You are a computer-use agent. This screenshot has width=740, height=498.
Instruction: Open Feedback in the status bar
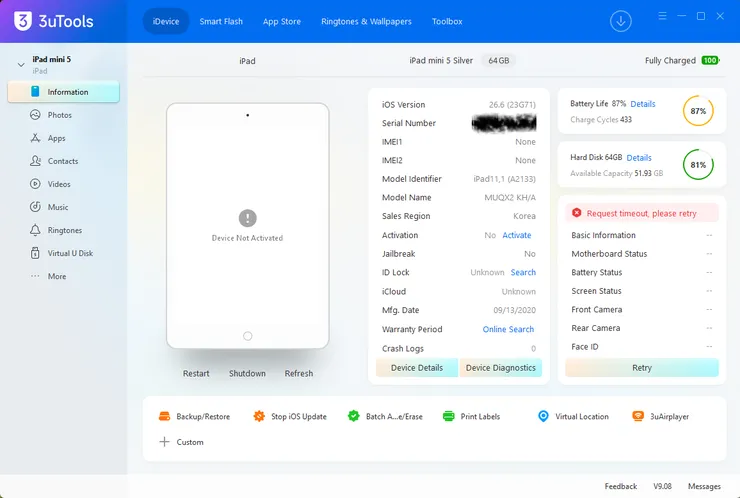pos(621,486)
